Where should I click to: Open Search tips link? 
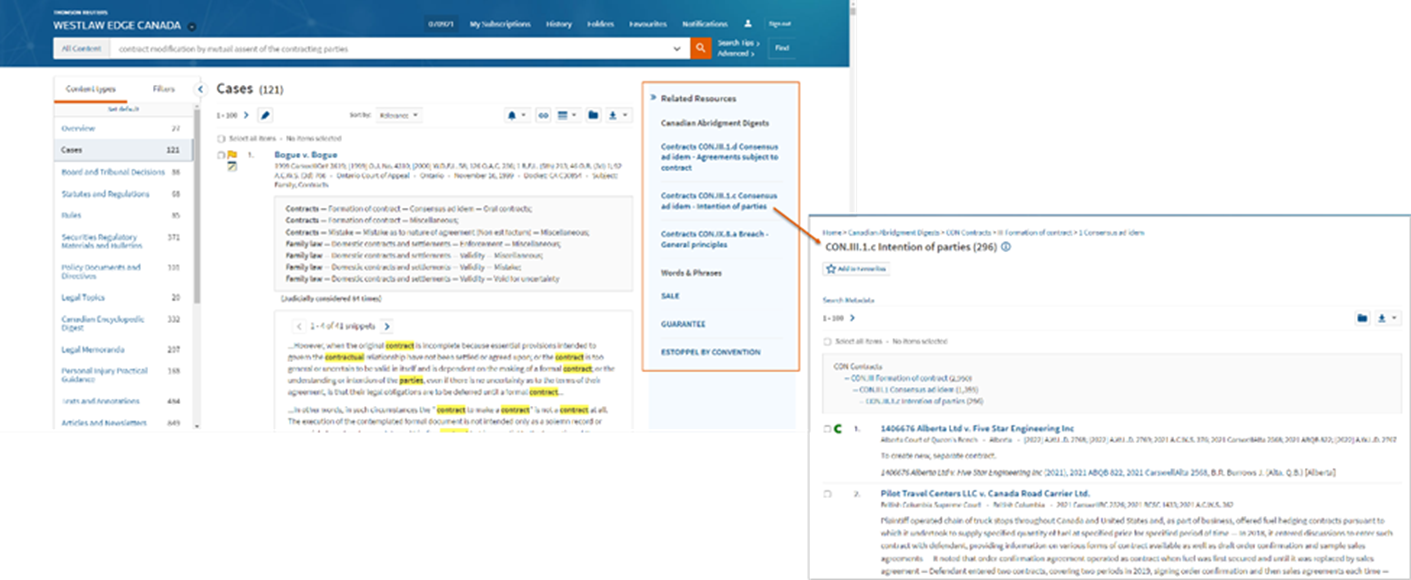click(x=738, y=43)
